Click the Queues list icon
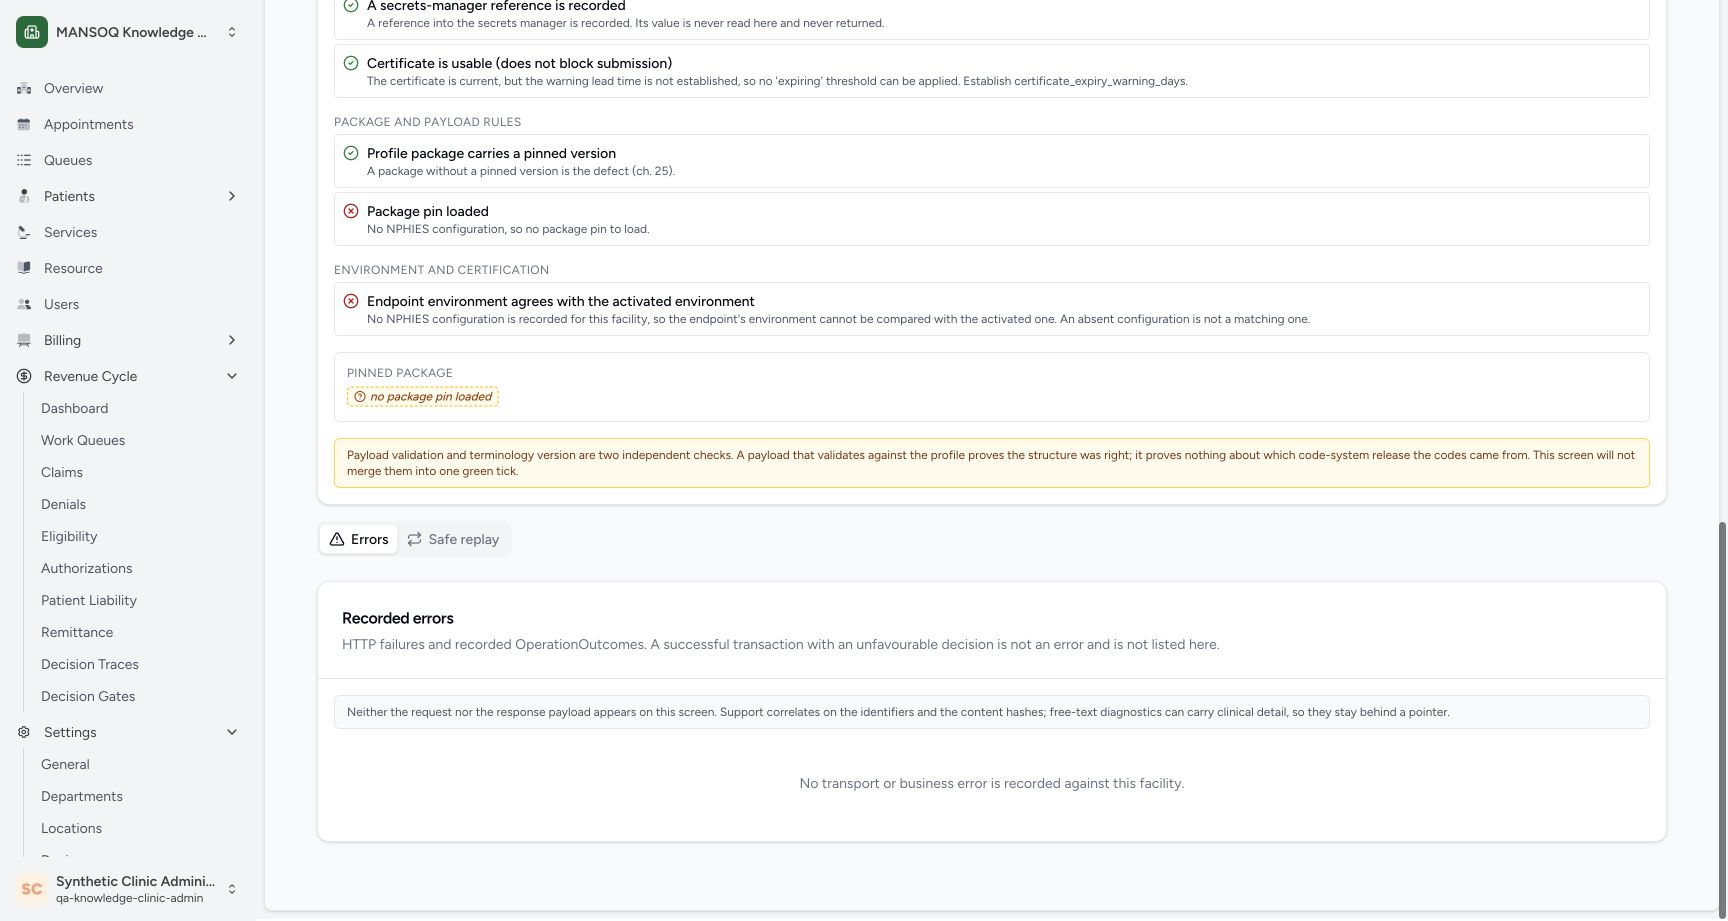This screenshot has height=921, width=1728. pos(24,160)
